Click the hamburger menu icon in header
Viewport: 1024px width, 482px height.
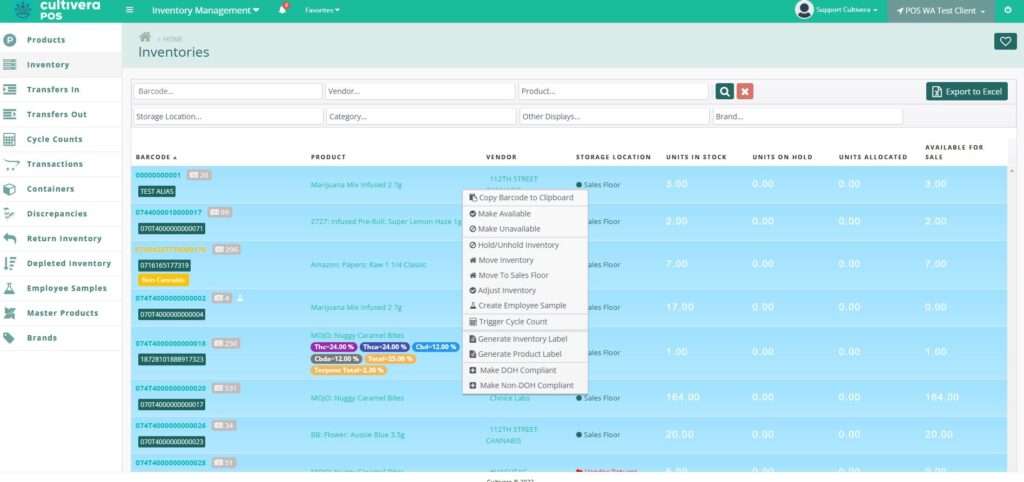[x=130, y=10]
